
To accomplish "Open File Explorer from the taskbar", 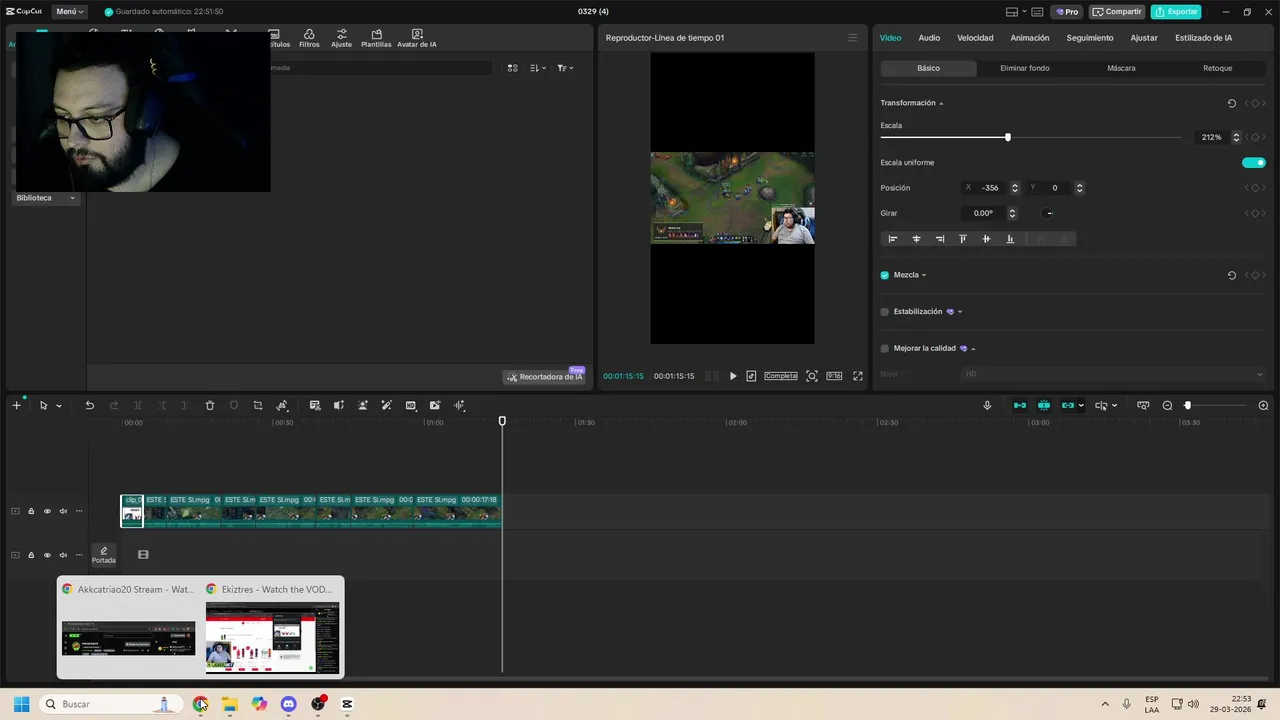I will [x=230, y=704].
